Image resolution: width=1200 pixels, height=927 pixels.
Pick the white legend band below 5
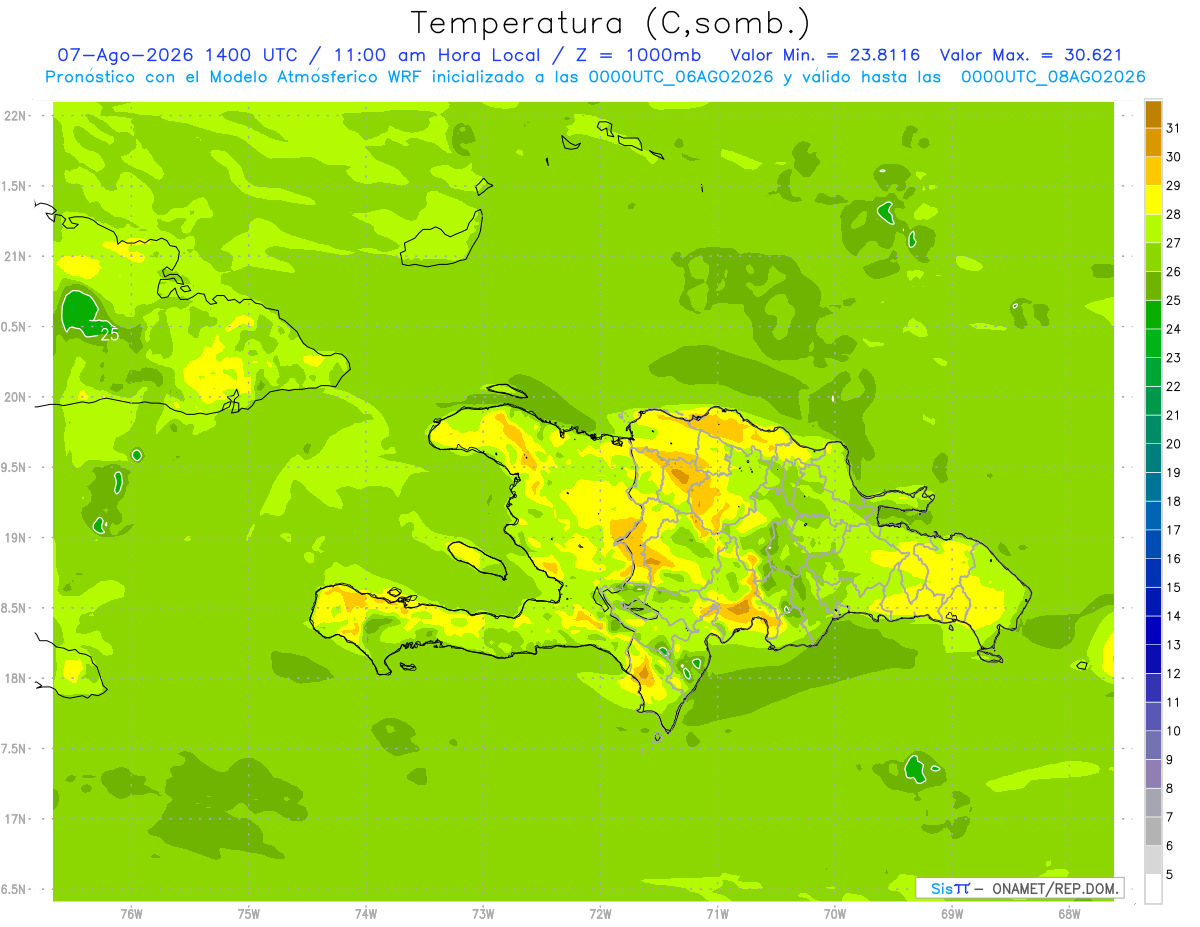[1153, 889]
